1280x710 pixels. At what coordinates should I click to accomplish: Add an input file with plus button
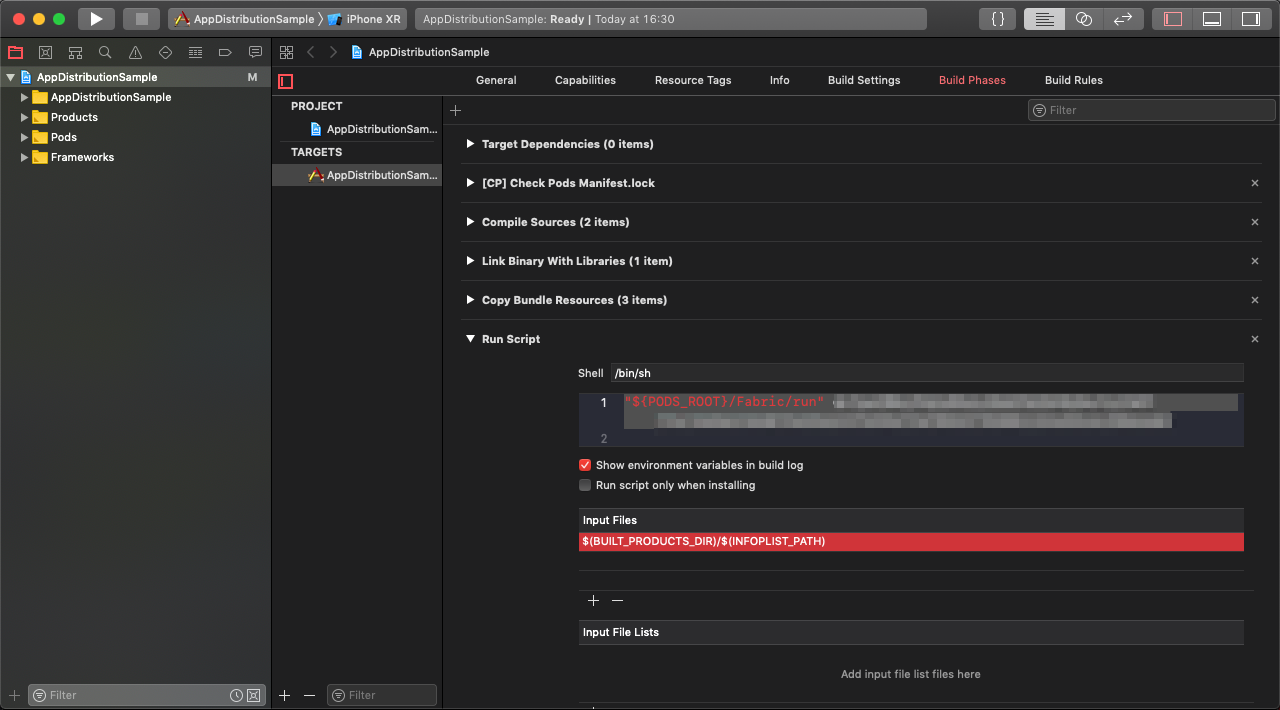point(593,600)
